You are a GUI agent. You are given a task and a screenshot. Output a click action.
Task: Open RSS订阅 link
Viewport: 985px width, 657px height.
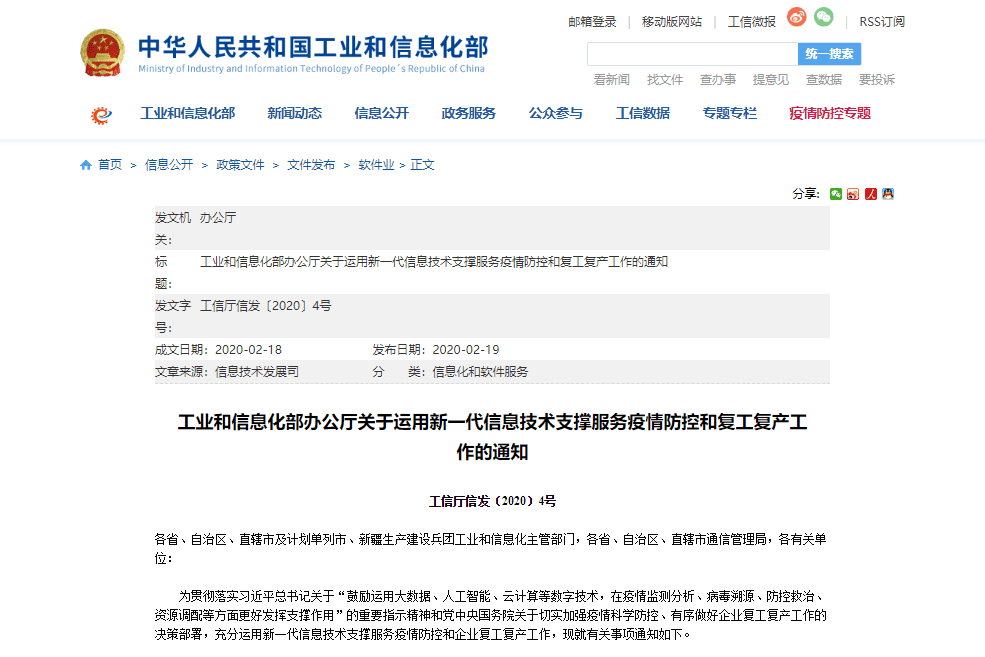pyautogui.click(x=882, y=22)
